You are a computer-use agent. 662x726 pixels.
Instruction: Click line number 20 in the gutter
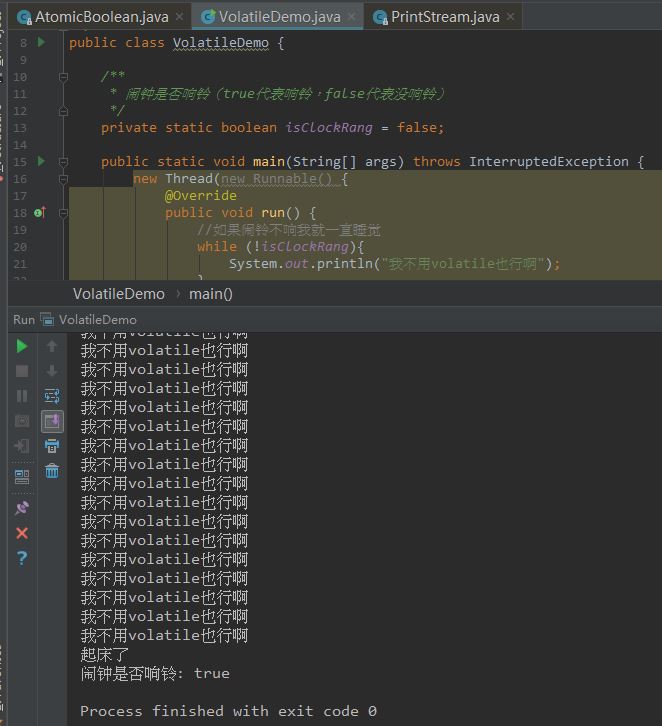tap(19, 247)
